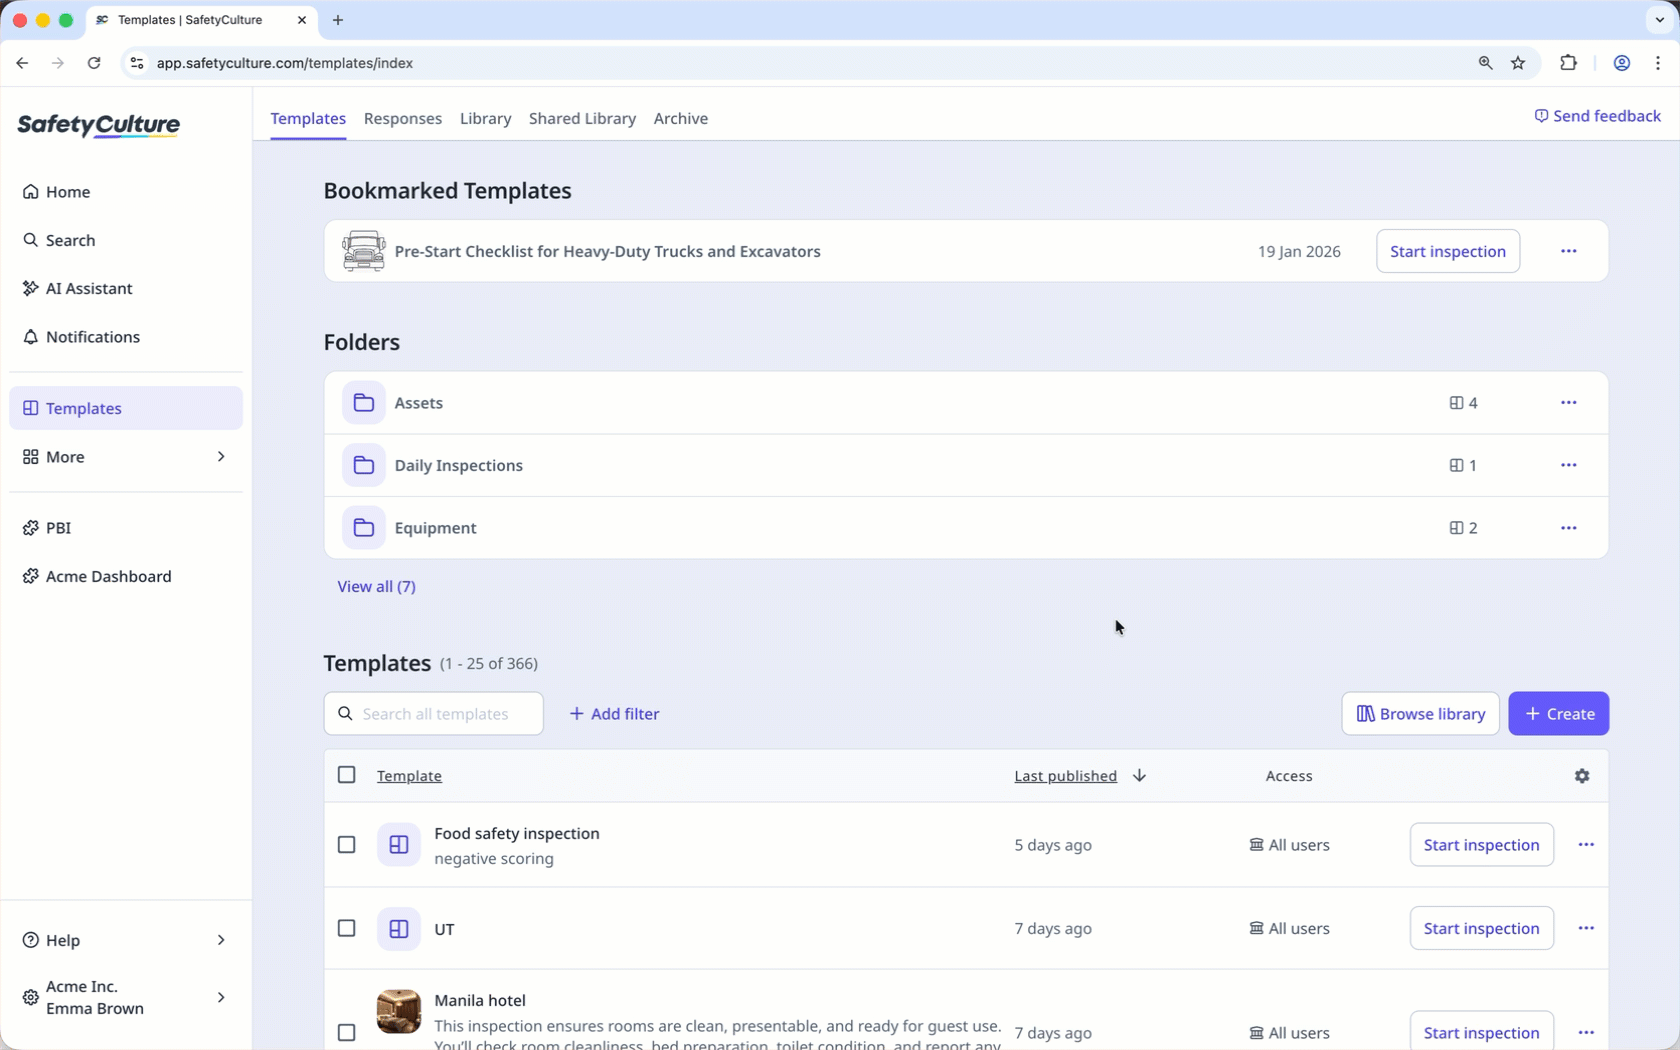The width and height of the screenshot is (1680, 1050).
Task: Start inspection for Manila hotel
Action: tap(1481, 1031)
